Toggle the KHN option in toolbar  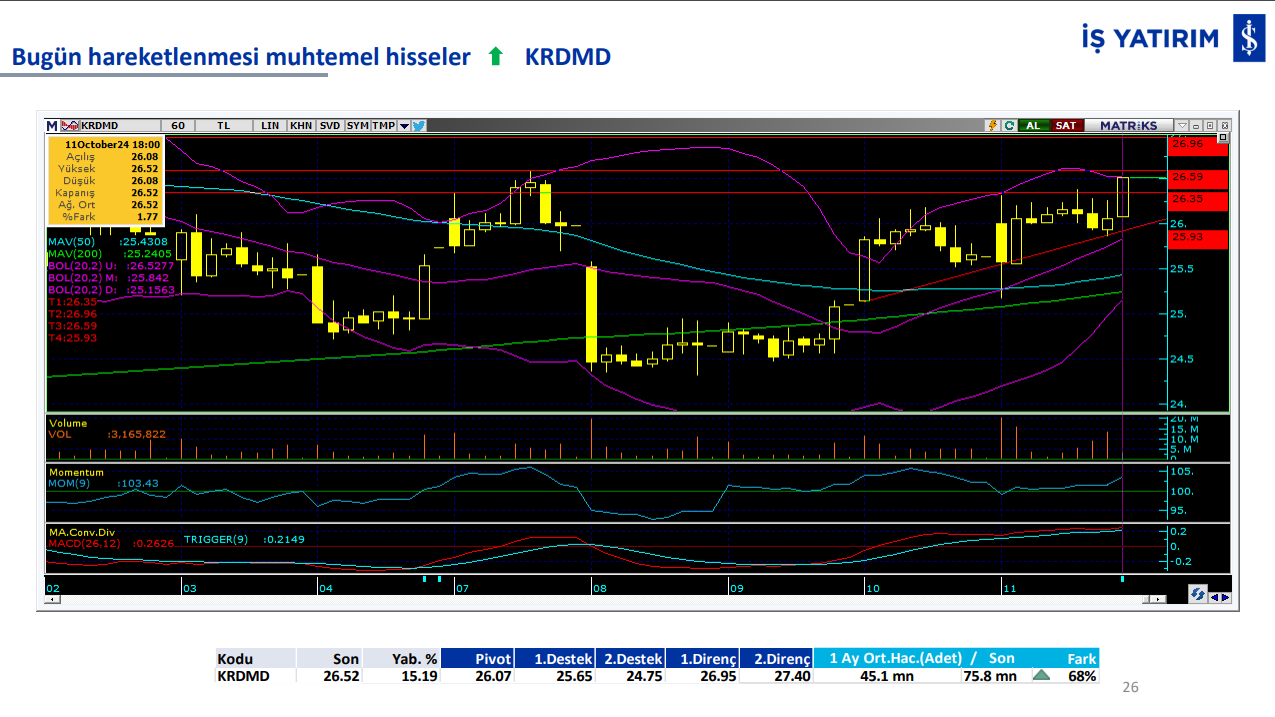[300, 126]
